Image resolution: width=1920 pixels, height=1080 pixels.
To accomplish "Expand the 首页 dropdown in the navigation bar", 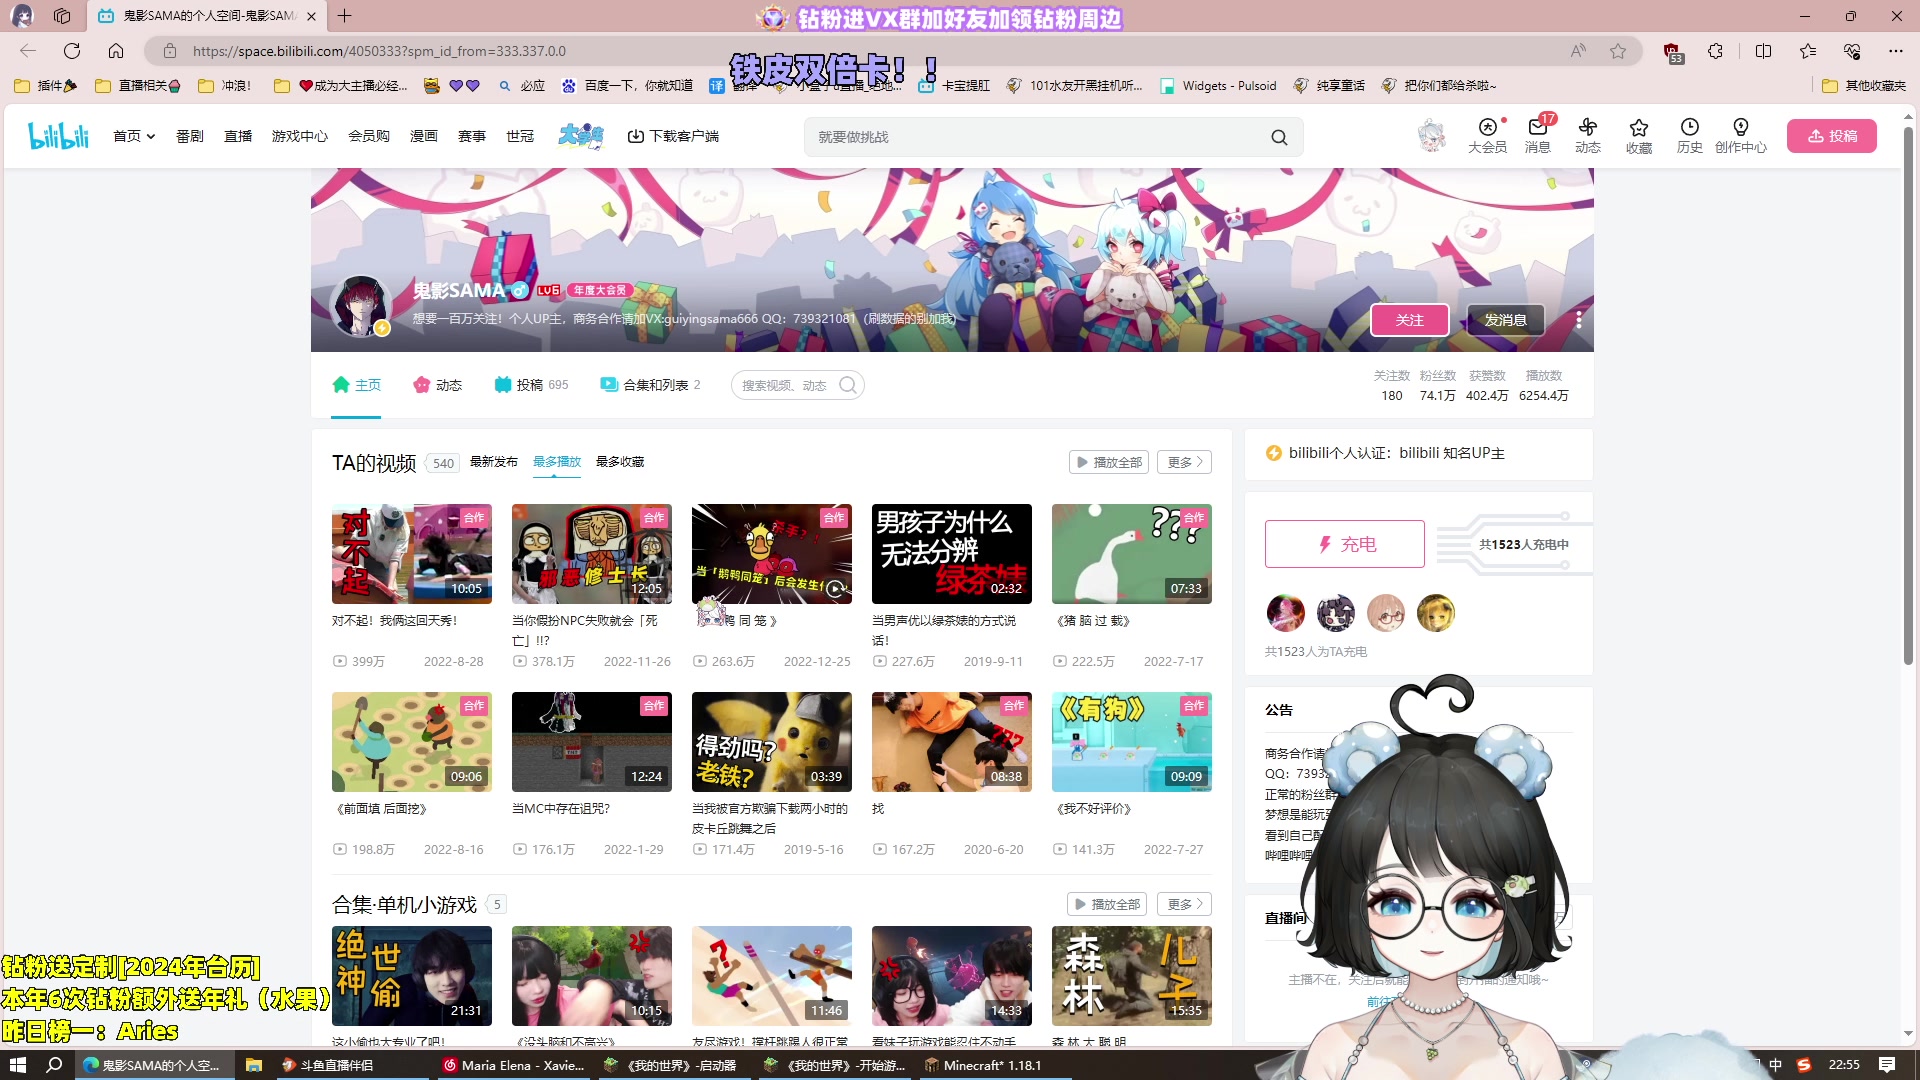I will point(133,135).
